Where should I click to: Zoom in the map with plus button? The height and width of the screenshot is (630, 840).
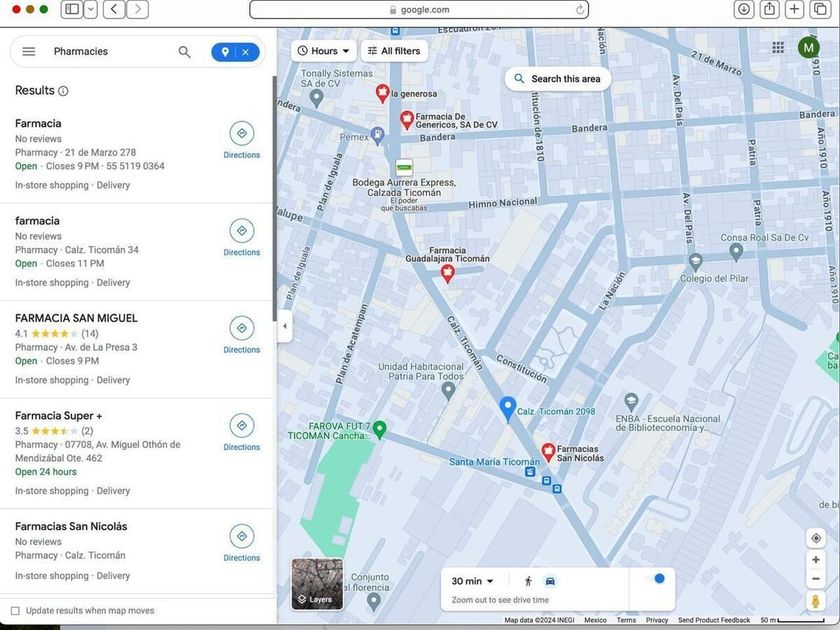pyautogui.click(x=816, y=560)
